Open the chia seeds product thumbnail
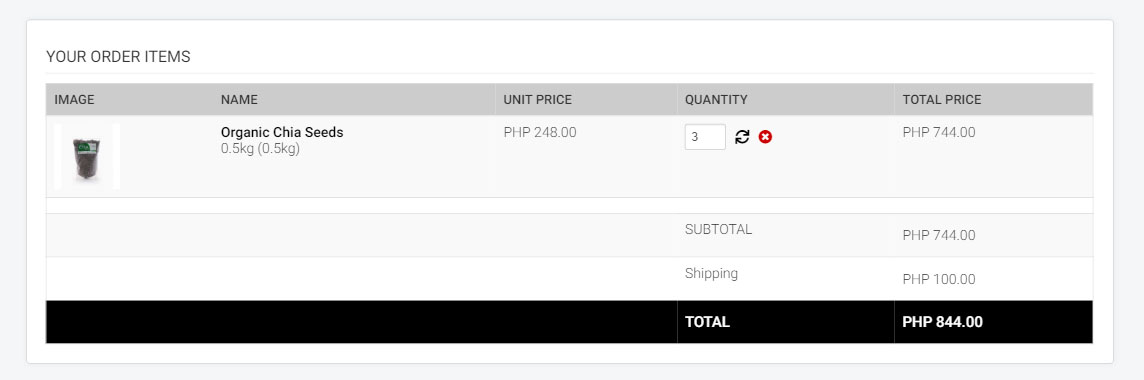Viewport: 1144px width, 380px height. tap(87, 157)
